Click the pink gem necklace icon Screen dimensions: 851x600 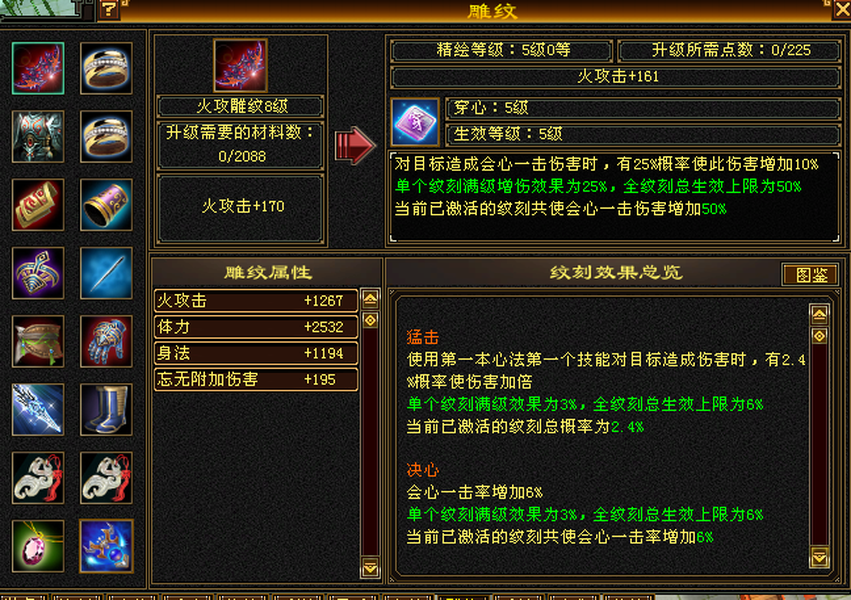tap(38, 546)
